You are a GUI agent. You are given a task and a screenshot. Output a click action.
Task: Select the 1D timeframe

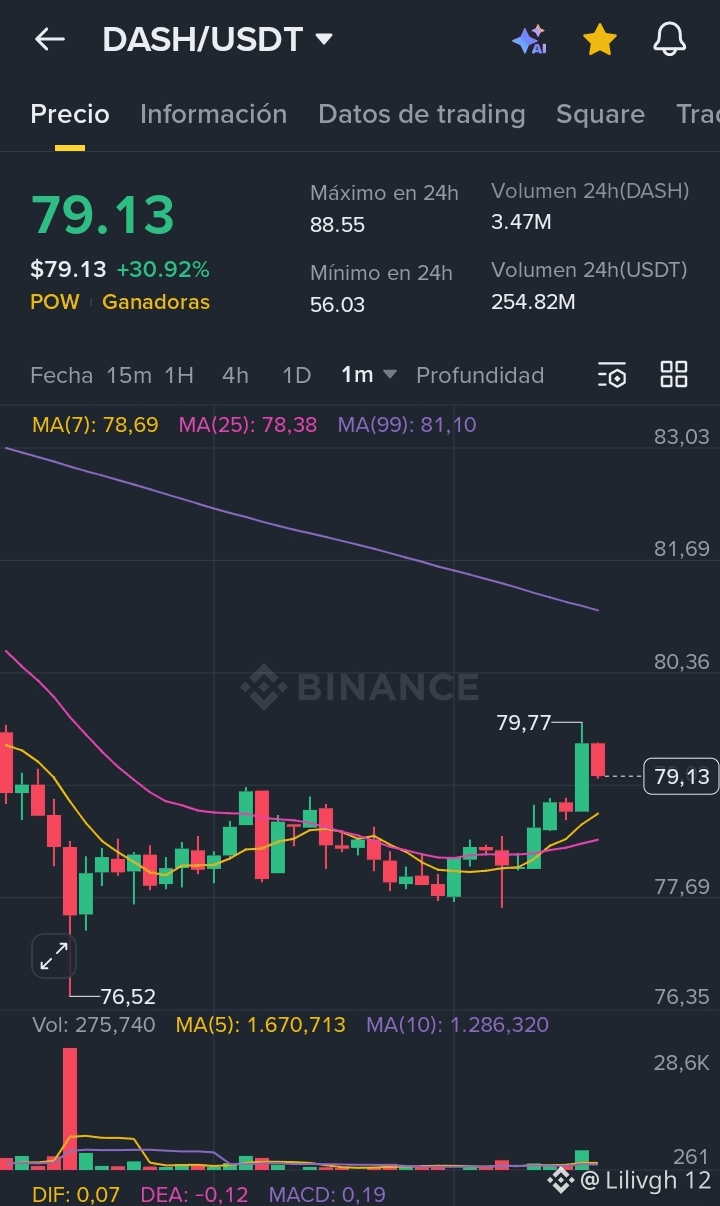click(x=296, y=375)
